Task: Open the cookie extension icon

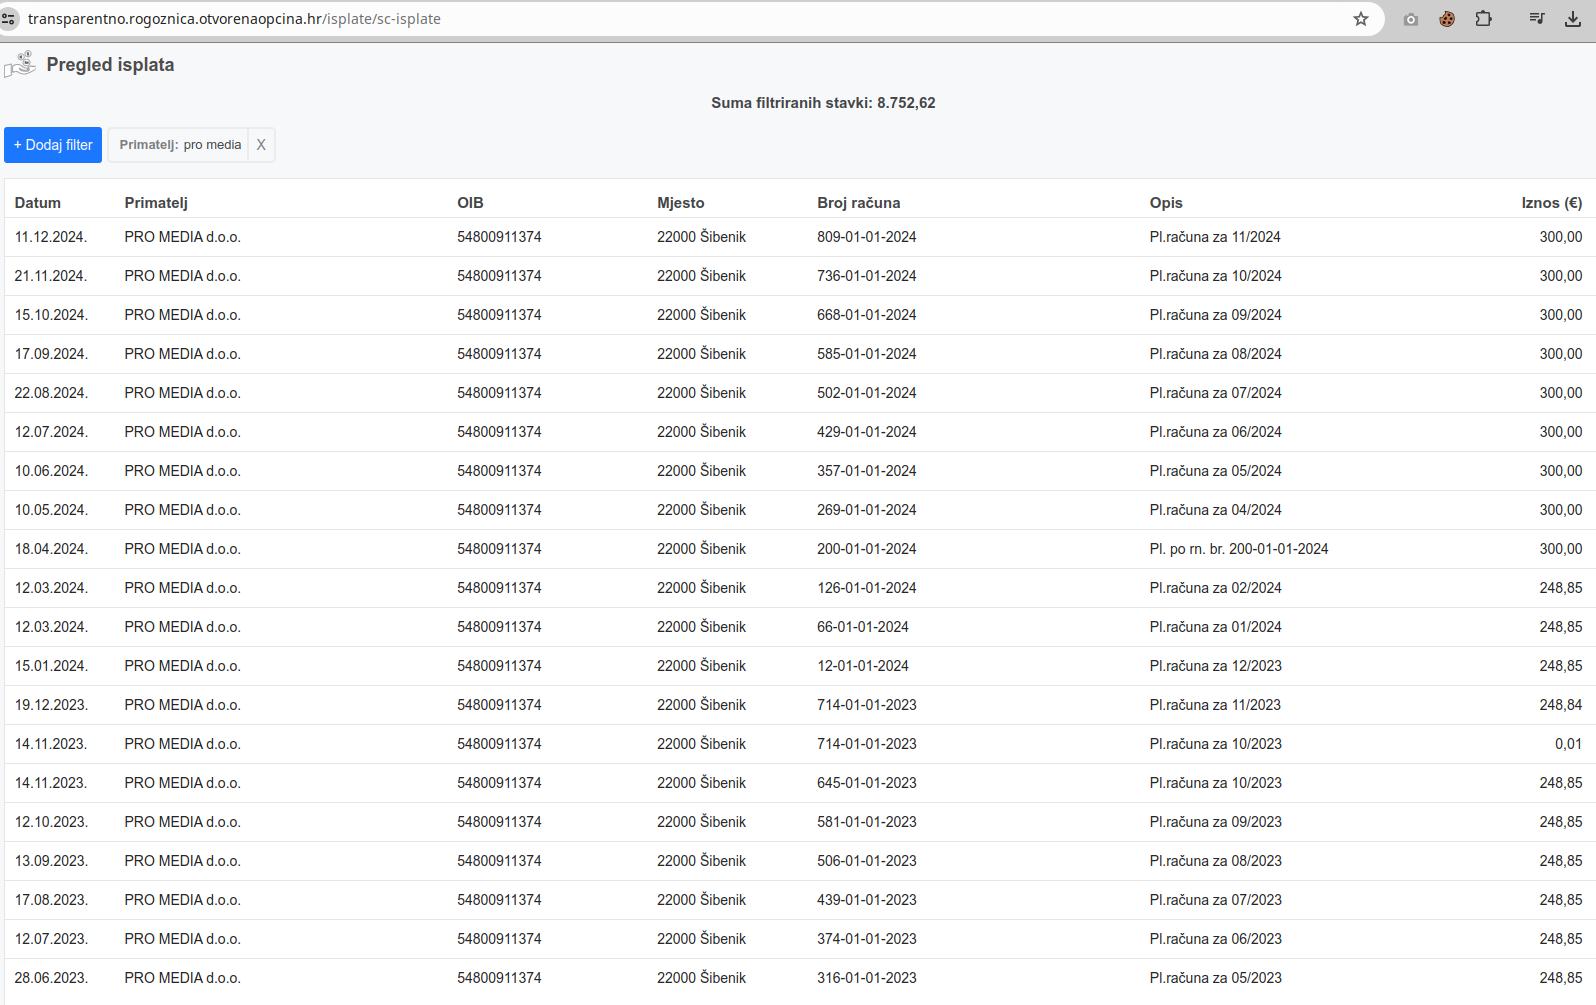Action: [x=1446, y=19]
